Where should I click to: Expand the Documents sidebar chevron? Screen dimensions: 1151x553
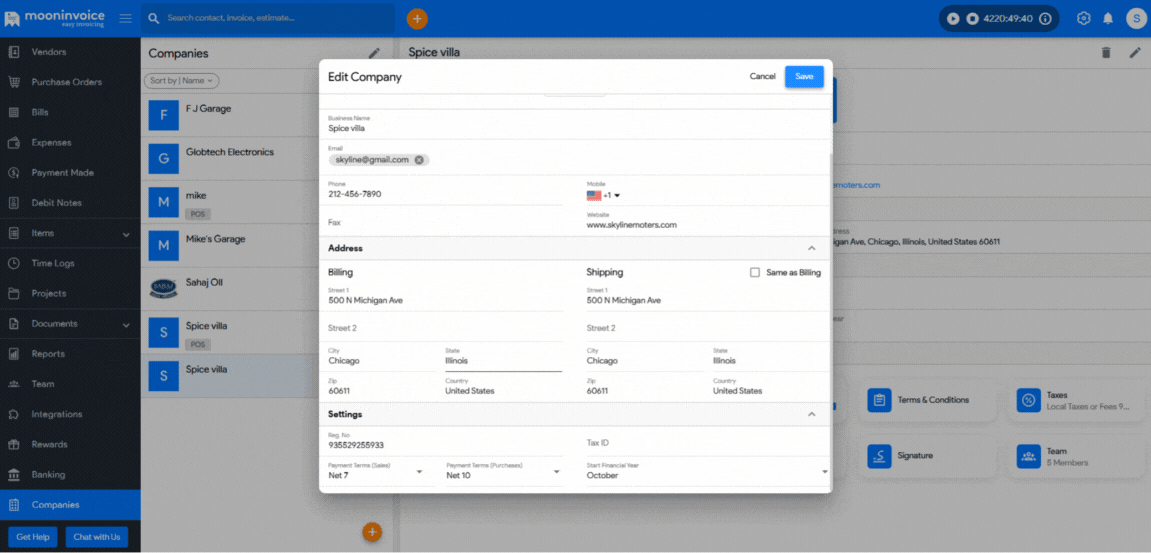coord(126,325)
